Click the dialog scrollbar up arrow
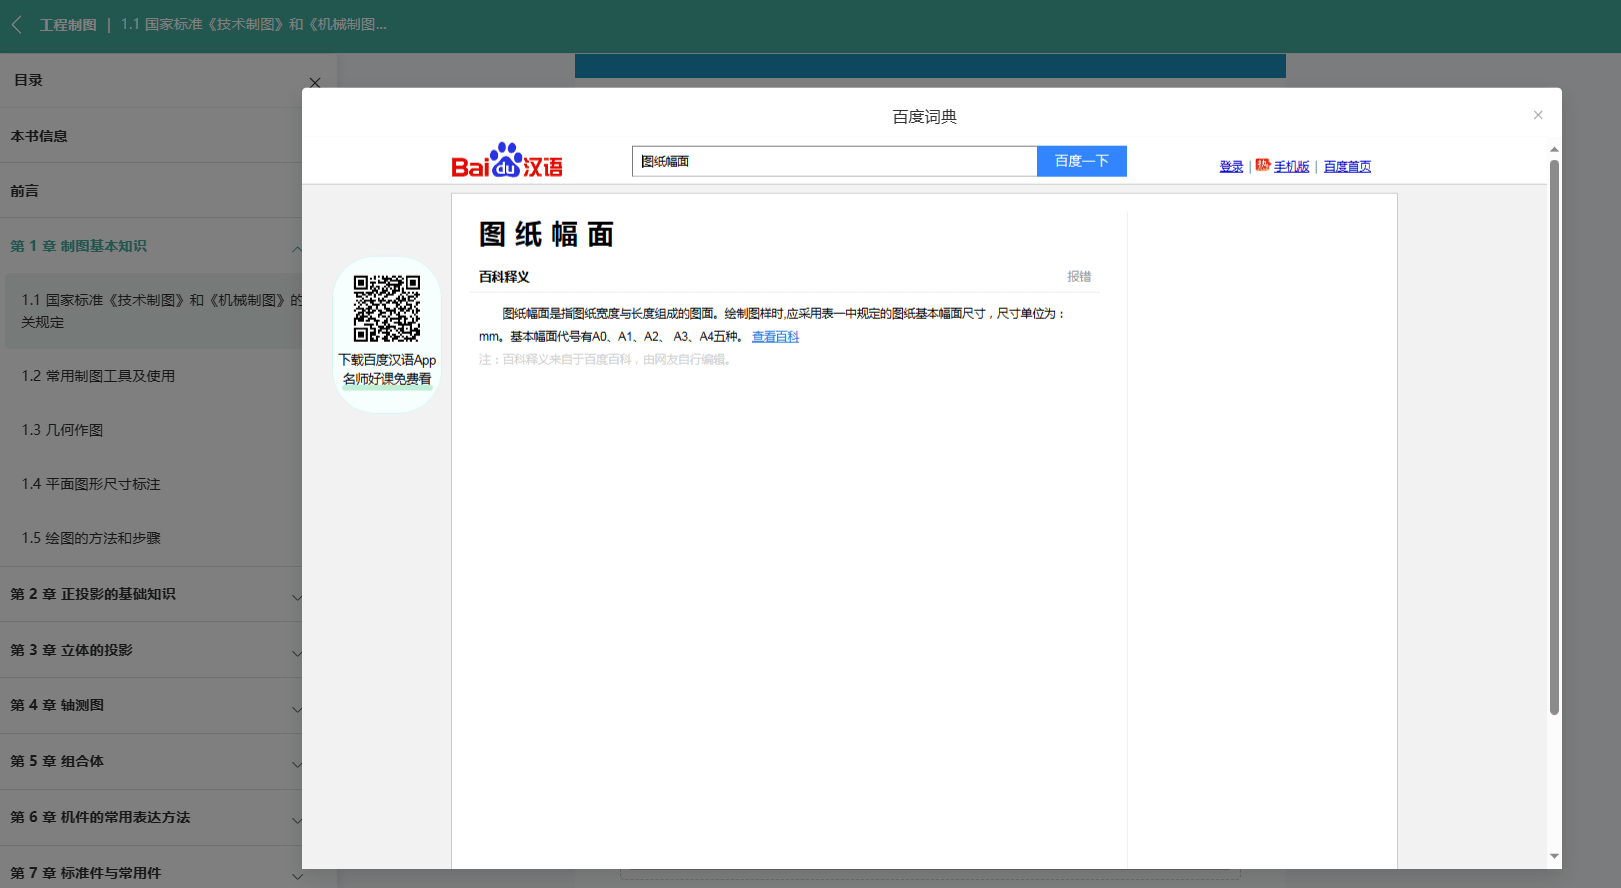1621x888 pixels. click(1554, 150)
